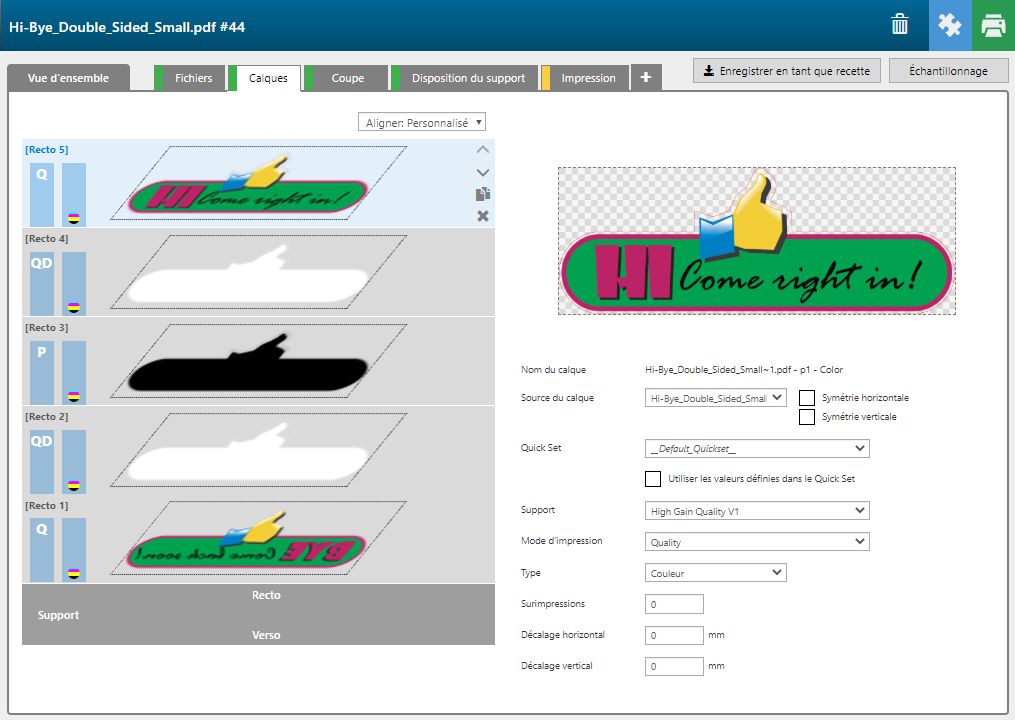Click the Échantillonnage button

tap(947, 71)
